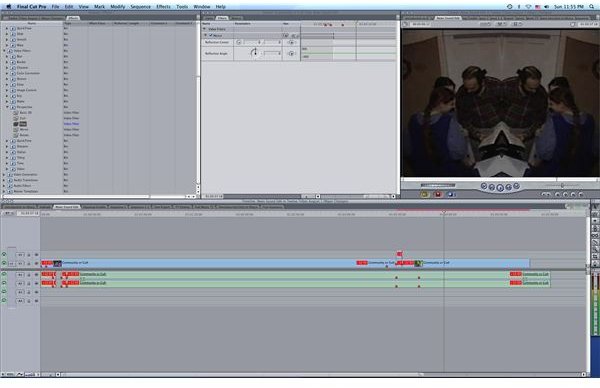Expand the Color Correction bin
This screenshot has height=388, width=600.
click(x=7, y=73)
